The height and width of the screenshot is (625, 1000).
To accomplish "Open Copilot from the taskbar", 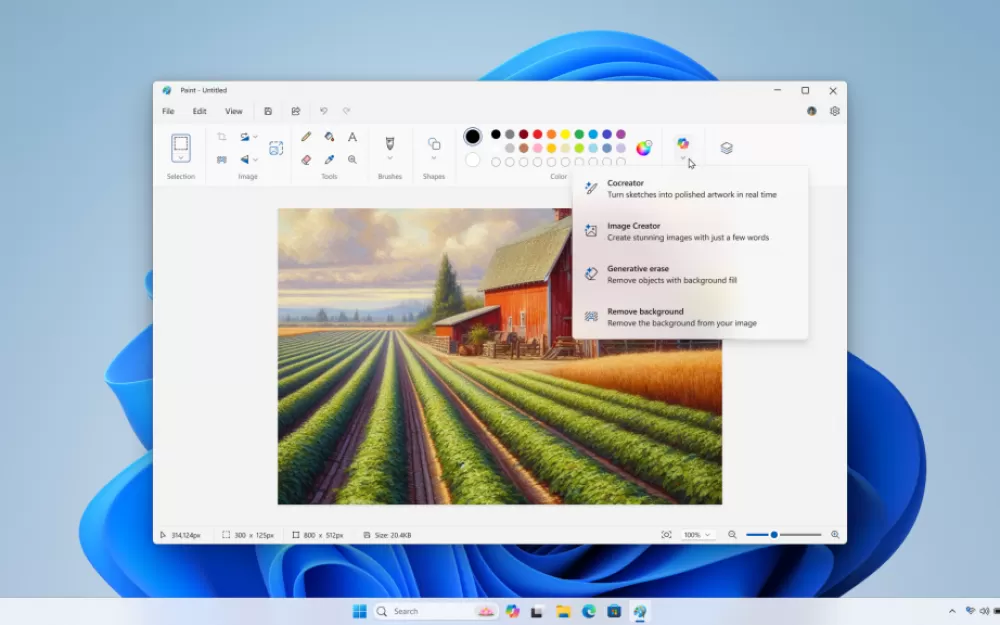I will coord(512,612).
